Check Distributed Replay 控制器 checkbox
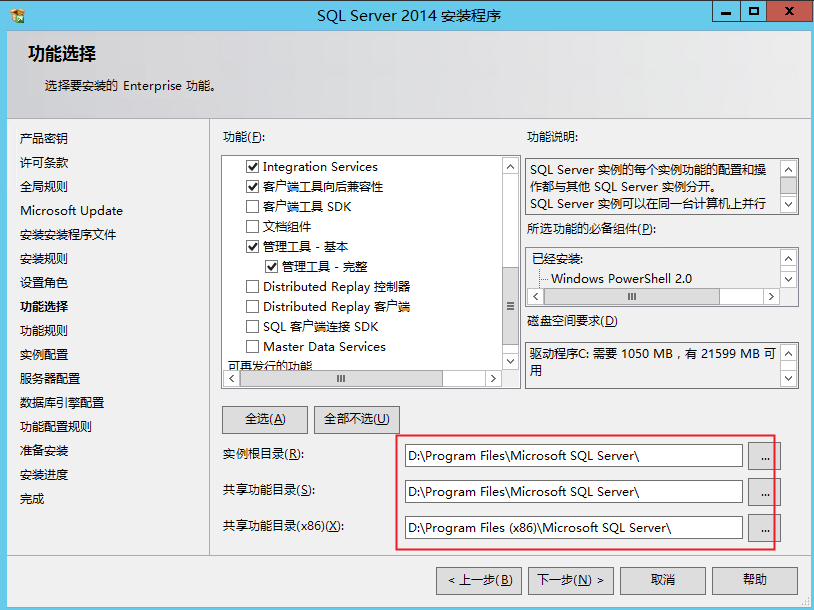 coord(252,287)
